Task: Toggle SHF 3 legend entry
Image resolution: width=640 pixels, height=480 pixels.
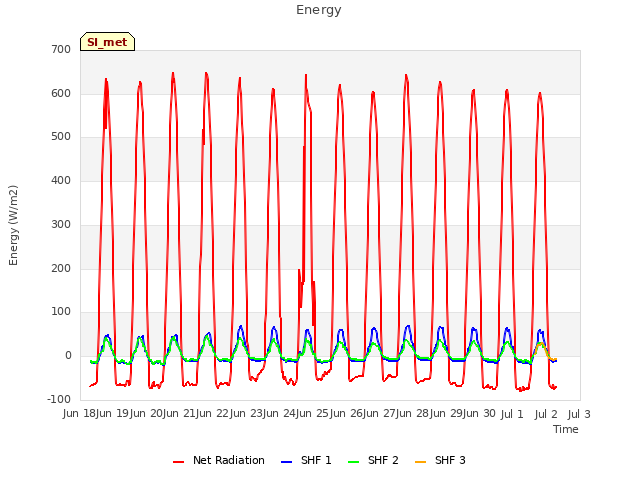Action: coord(440,460)
